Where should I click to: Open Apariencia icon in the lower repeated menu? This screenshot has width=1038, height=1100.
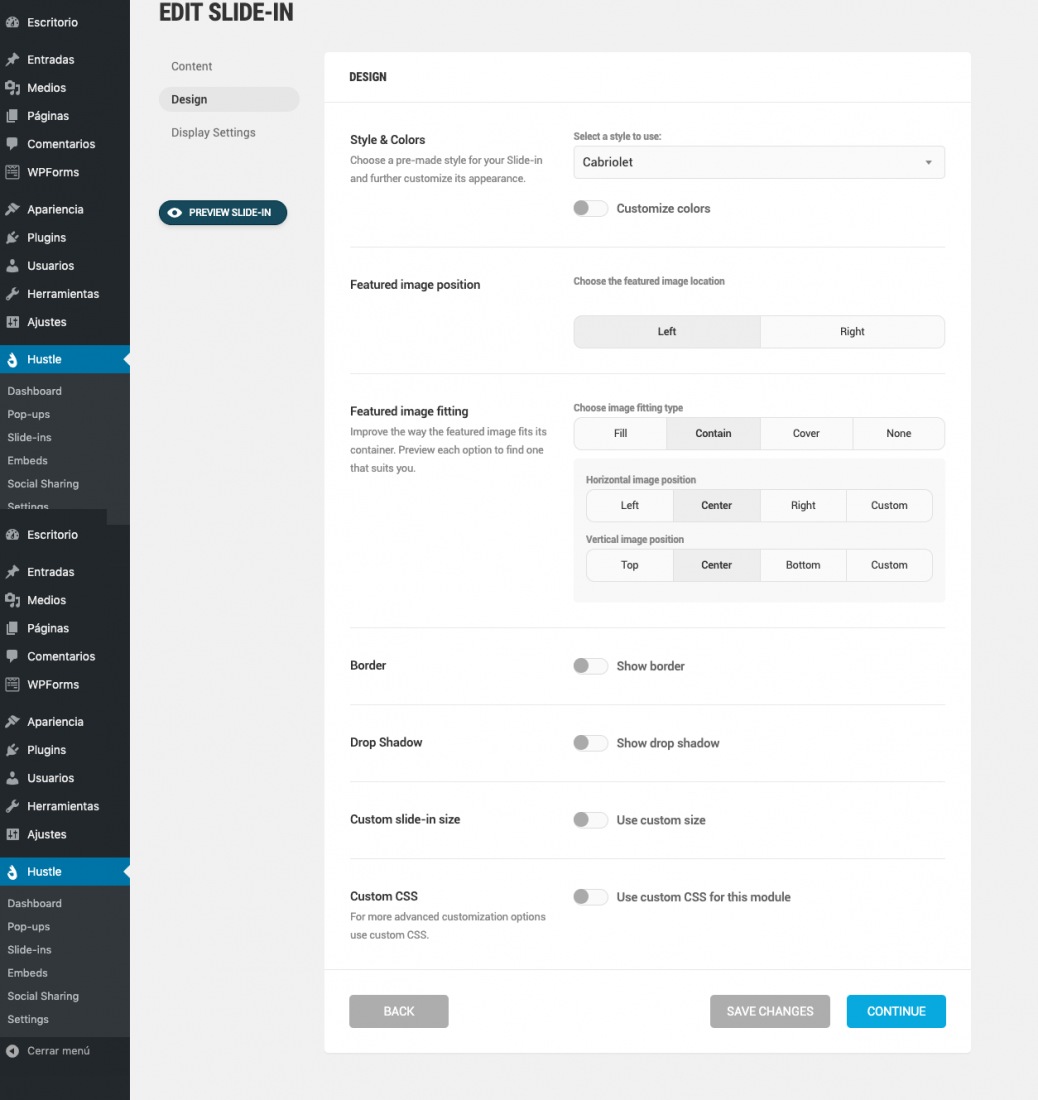click(x=12, y=721)
